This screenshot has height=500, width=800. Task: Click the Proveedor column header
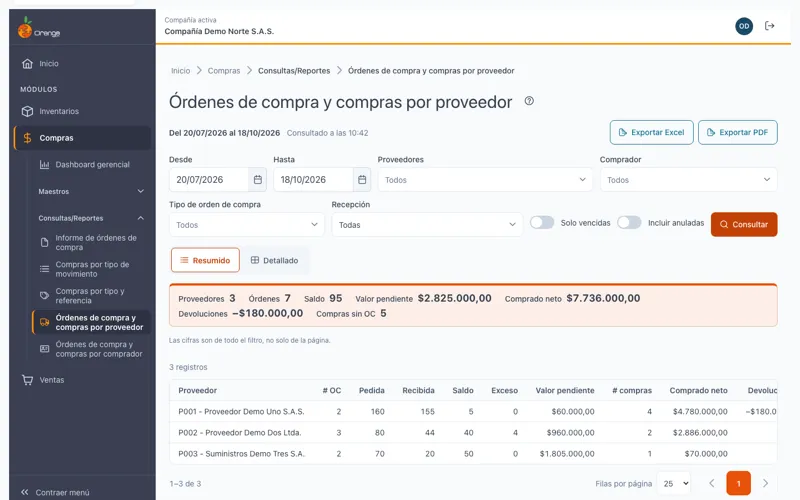(x=197, y=390)
